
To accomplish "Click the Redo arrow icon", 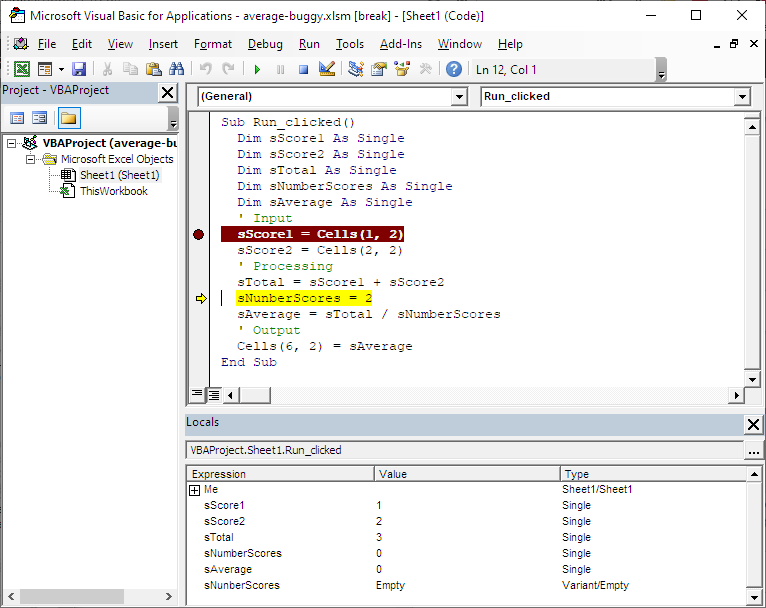I will coord(228,69).
